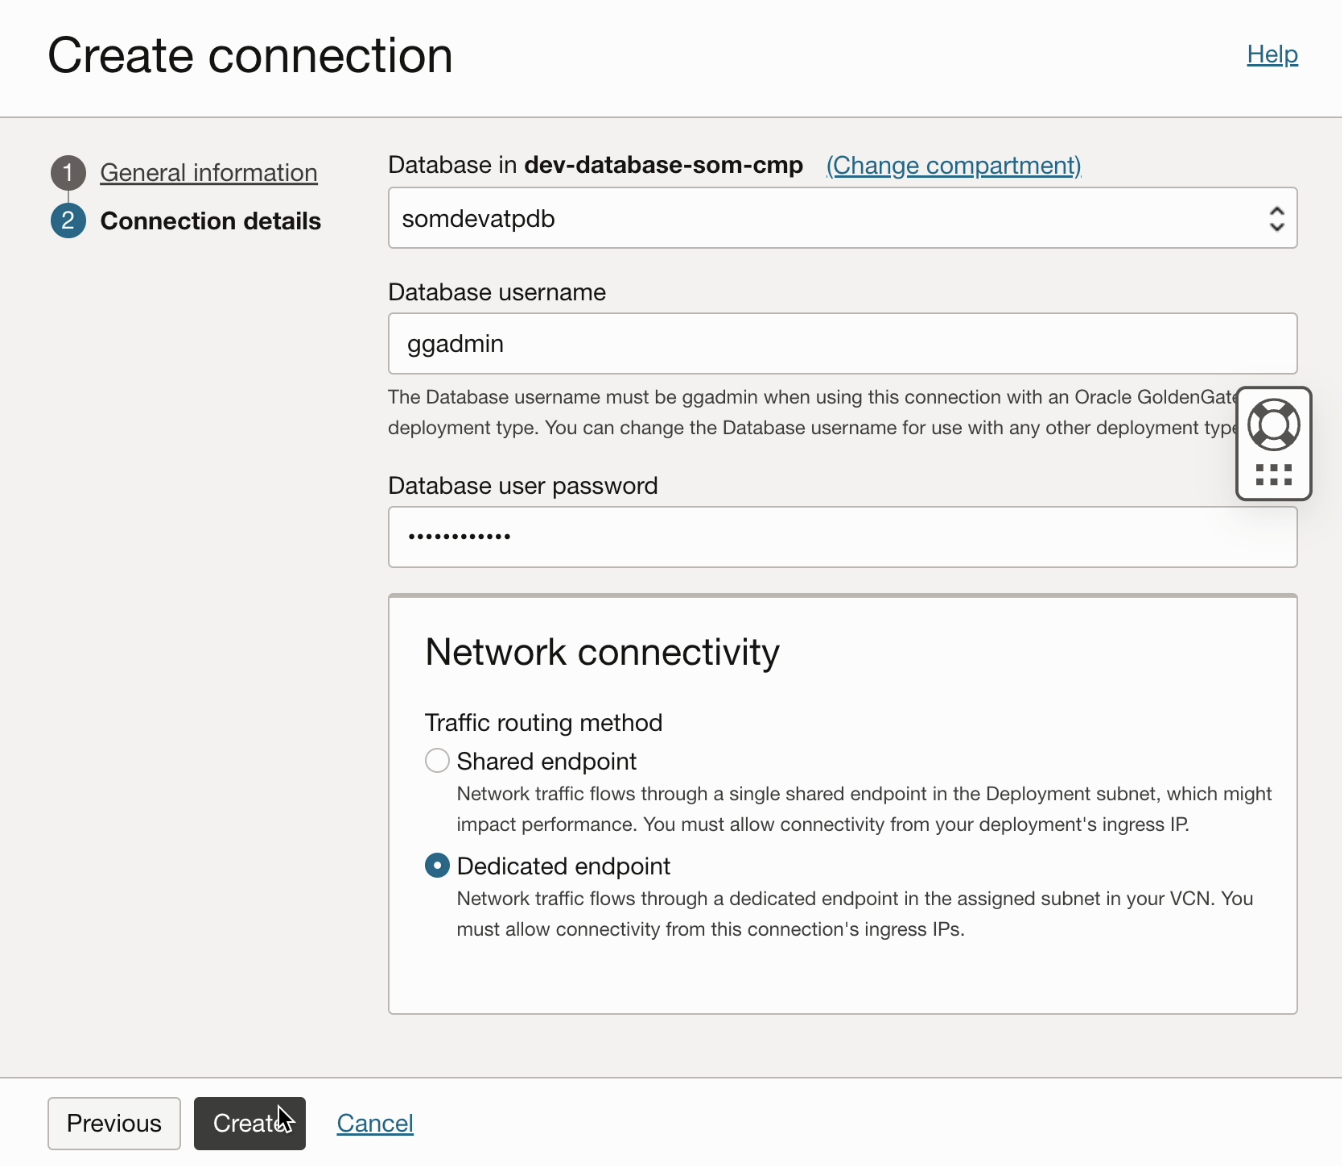Open the Help link

click(1271, 55)
